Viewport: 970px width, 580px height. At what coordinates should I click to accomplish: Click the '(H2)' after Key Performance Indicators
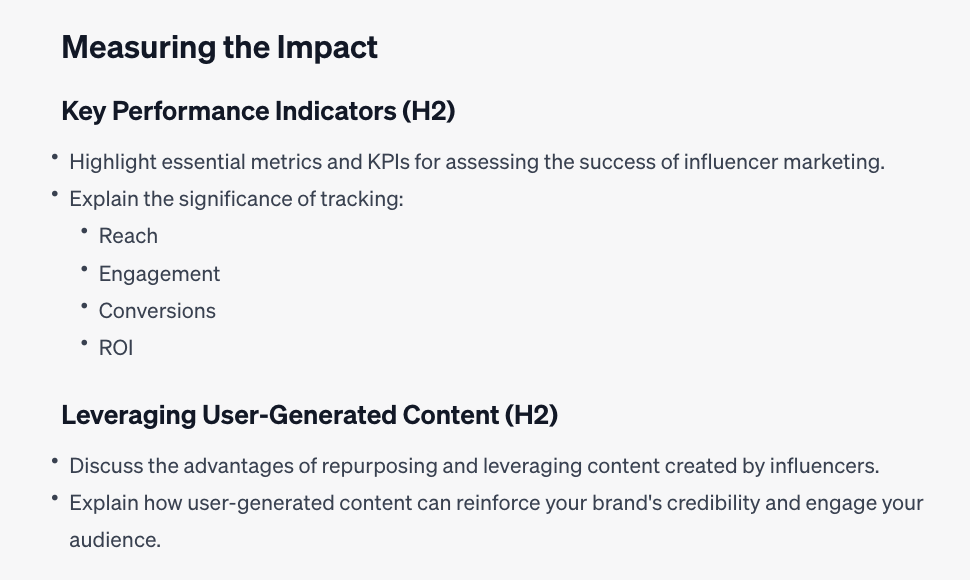point(429,111)
